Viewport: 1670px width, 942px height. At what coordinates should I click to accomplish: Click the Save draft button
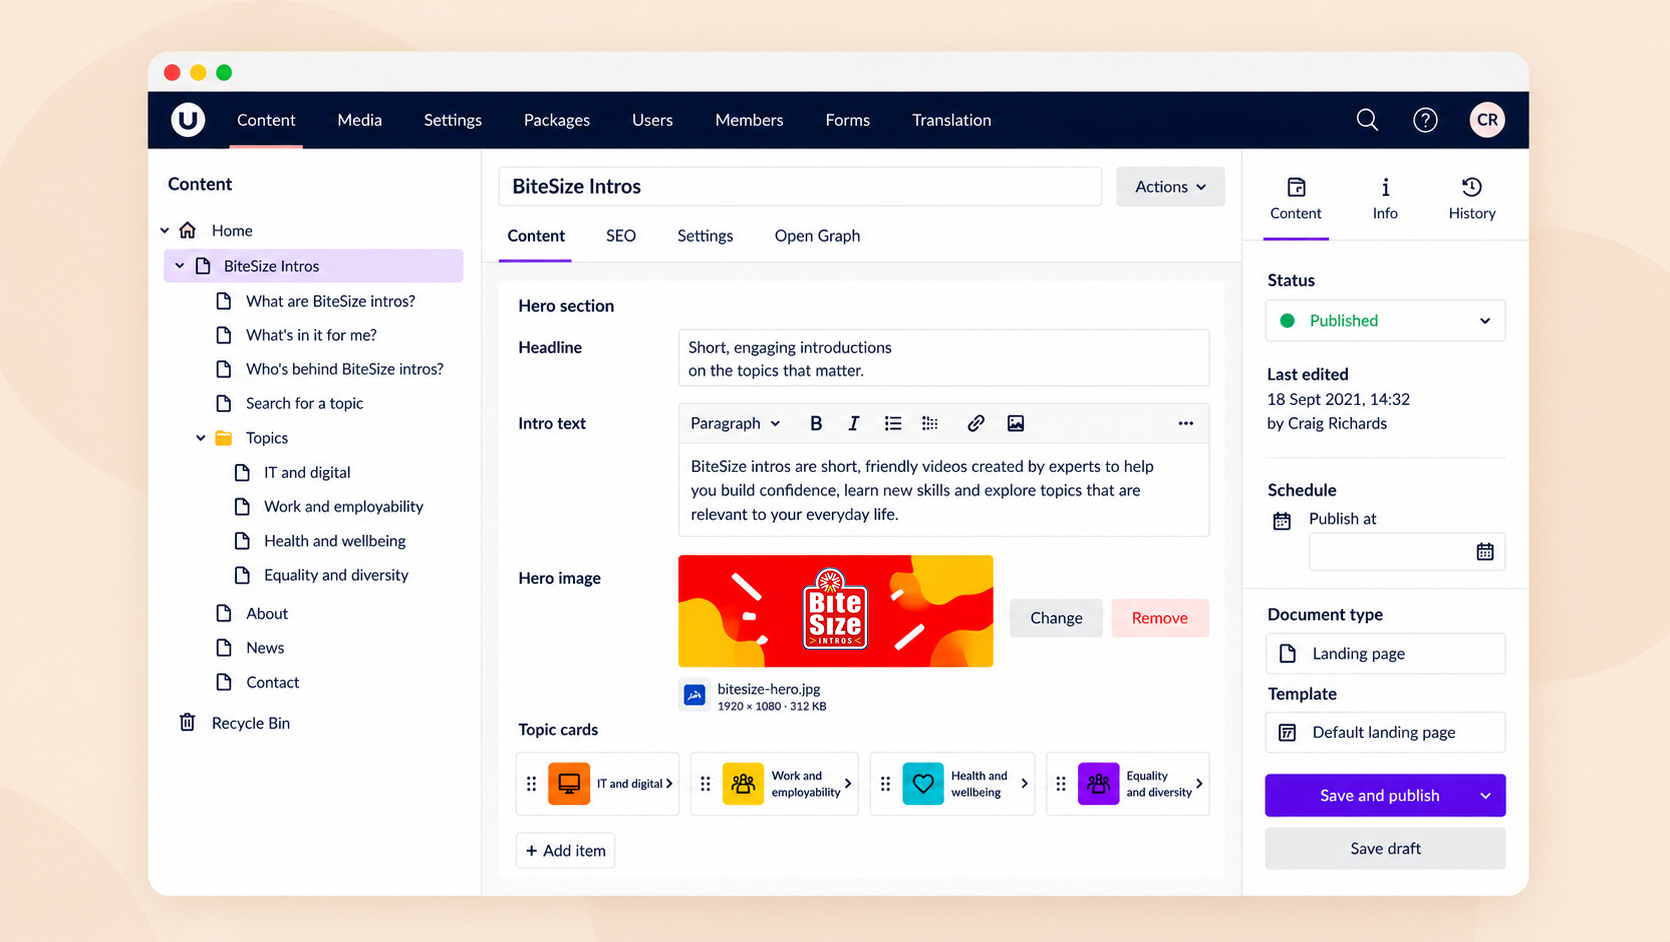click(x=1385, y=849)
